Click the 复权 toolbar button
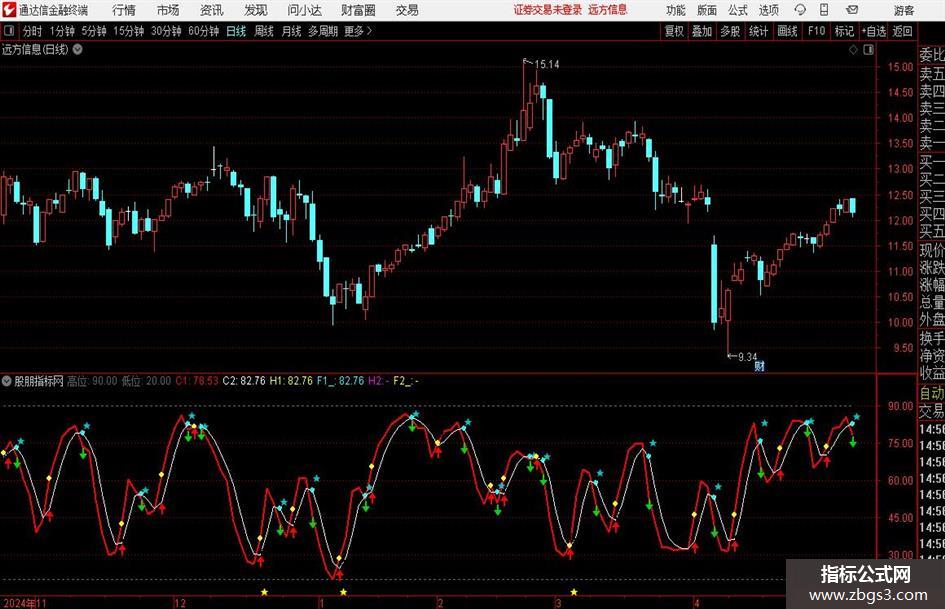This screenshot has height=609, width=945. click(x=674, y=31)
